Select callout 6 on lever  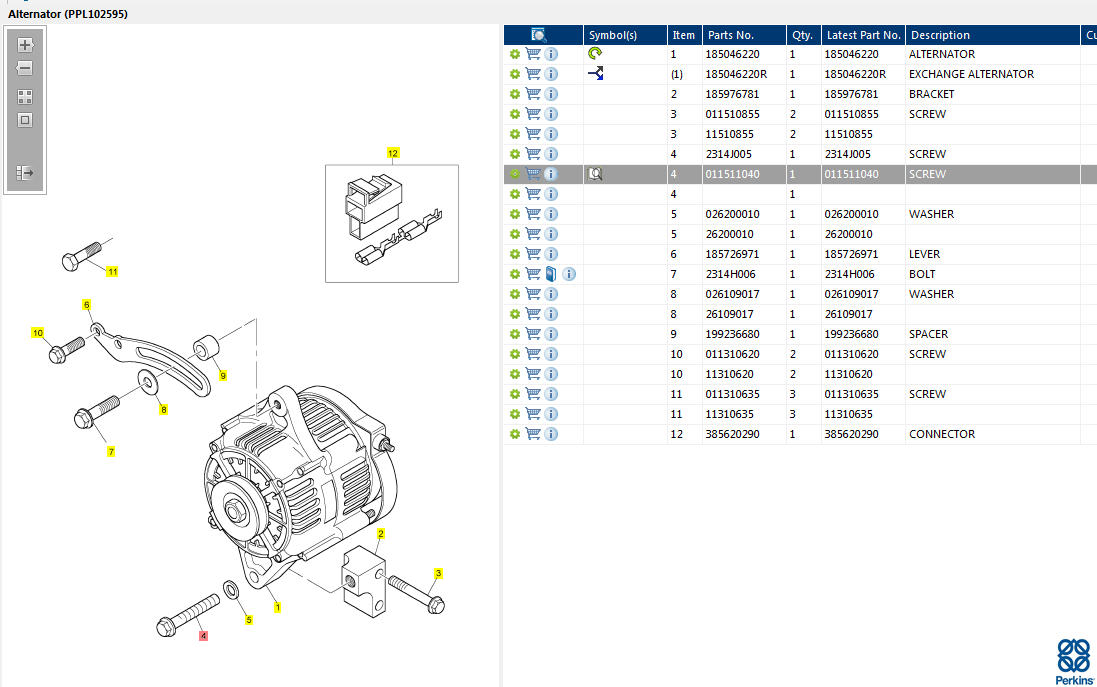coord(87,305)
